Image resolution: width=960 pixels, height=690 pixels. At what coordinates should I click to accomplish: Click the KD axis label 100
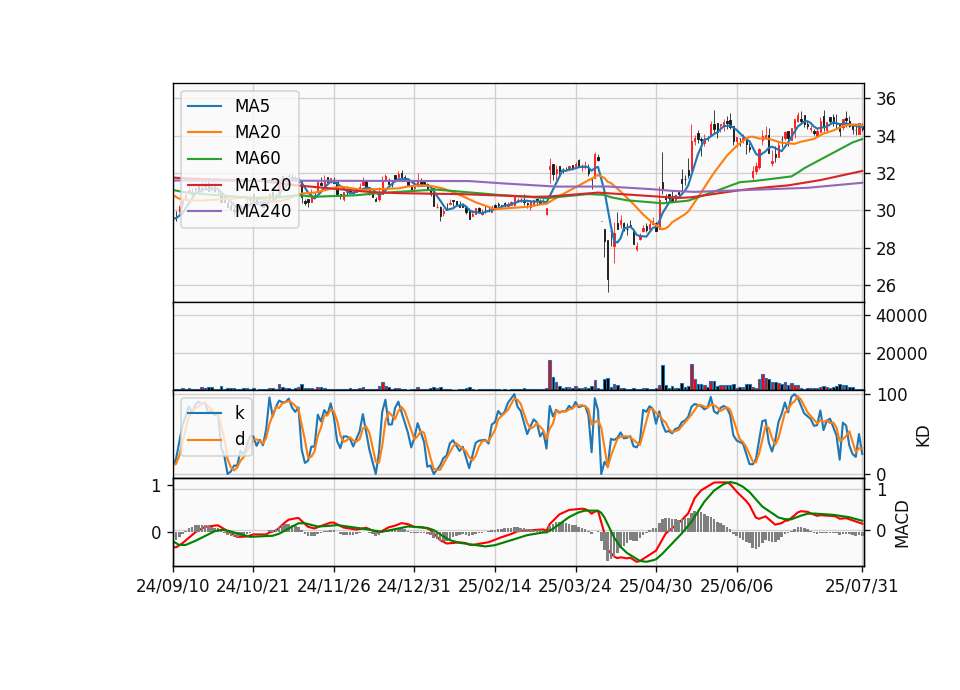click(x=891, y=395)
